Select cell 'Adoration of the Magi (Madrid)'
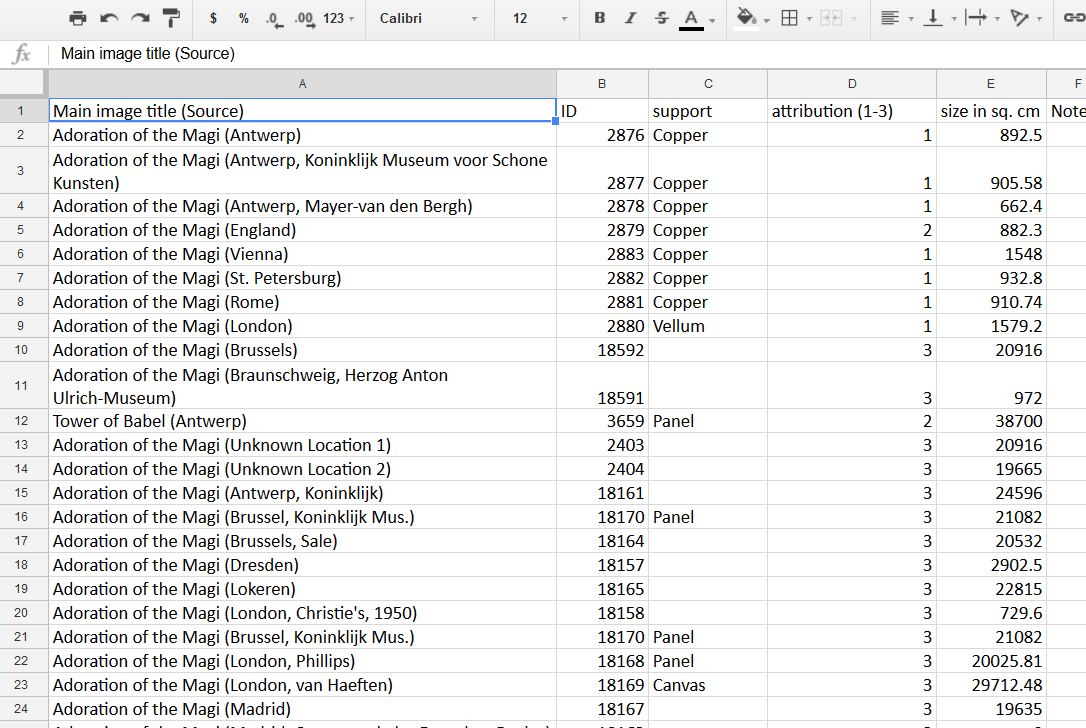Screen dimensions: 1086x728 (302, 709)
